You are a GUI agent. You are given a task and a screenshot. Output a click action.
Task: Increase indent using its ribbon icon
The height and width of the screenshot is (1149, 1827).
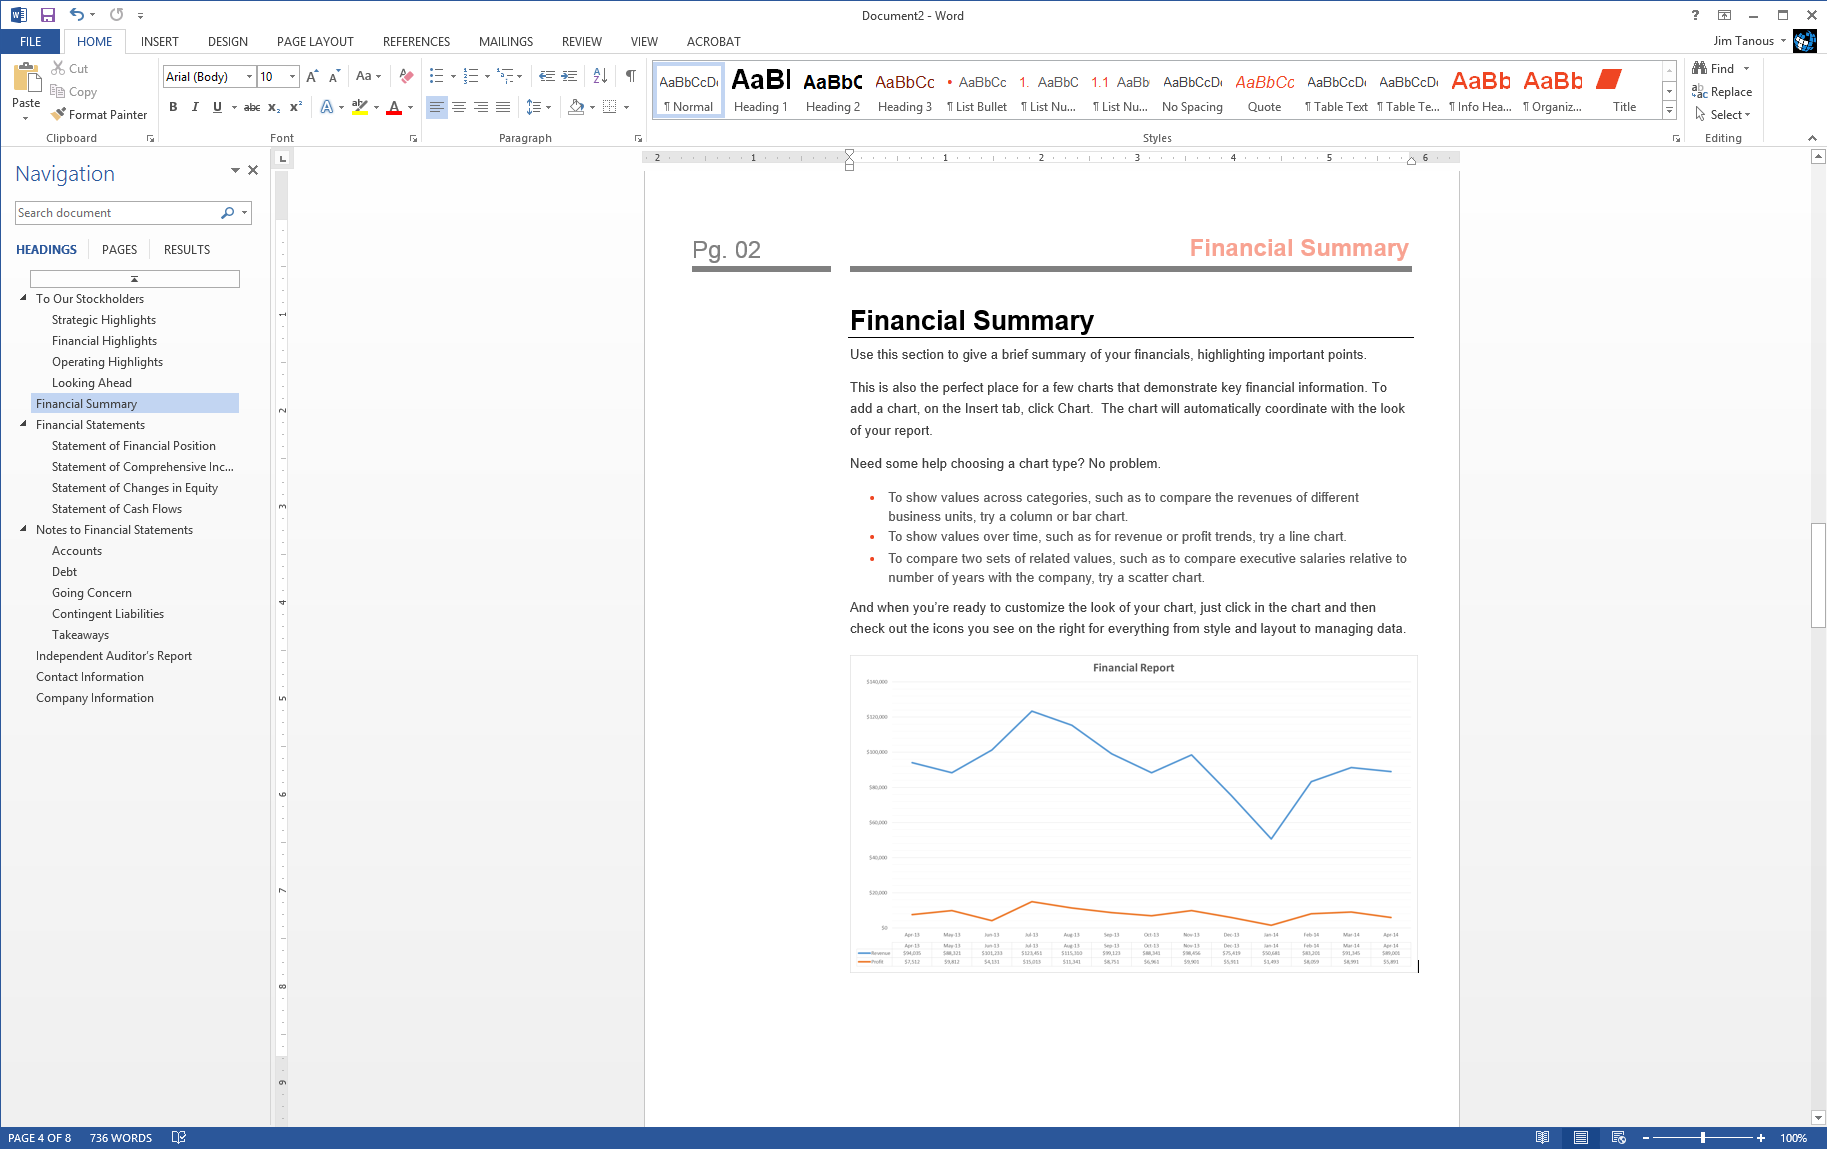(569, 76)
